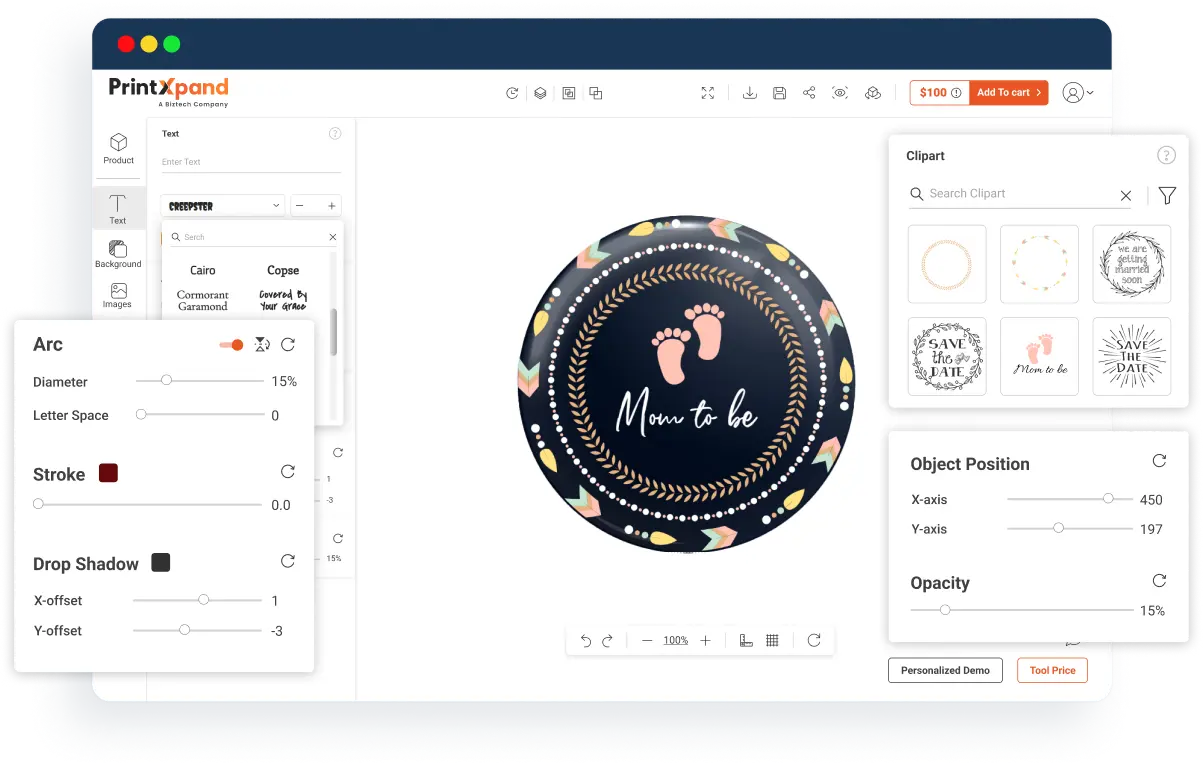1203x766 pixels.
Task: Select the Save the Date wreath clipart
Action: coord(947,357)
